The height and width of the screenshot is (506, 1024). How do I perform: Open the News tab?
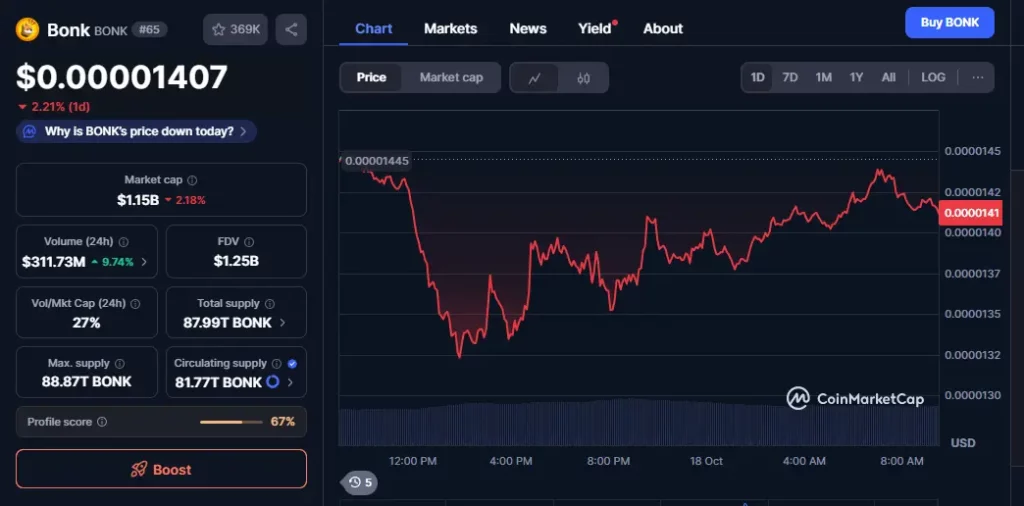point(527,28)
